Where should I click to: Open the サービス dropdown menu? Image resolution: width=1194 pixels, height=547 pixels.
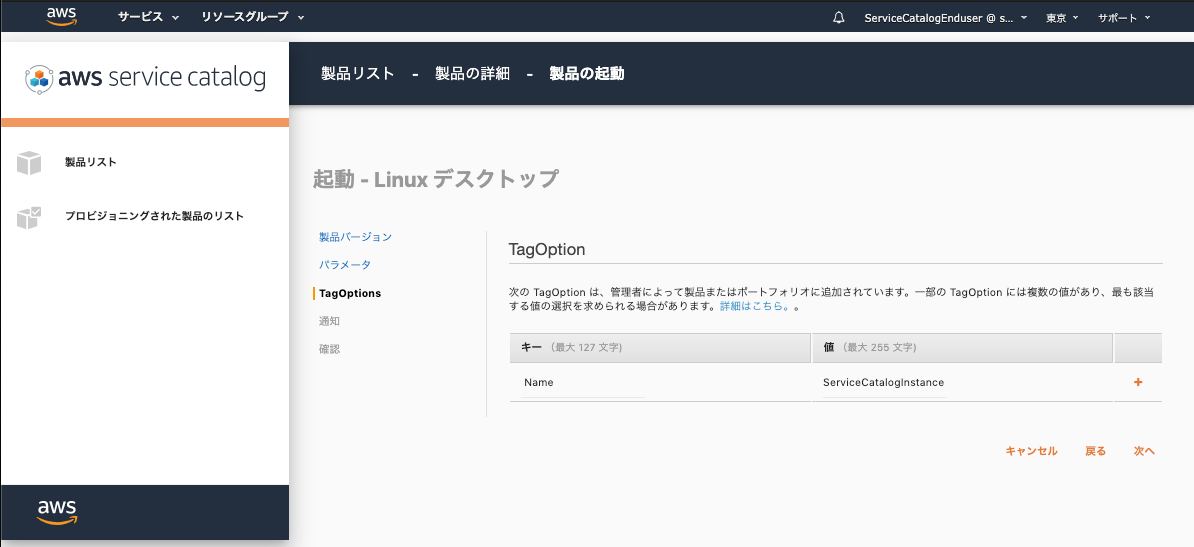click(x=148, y=18)
